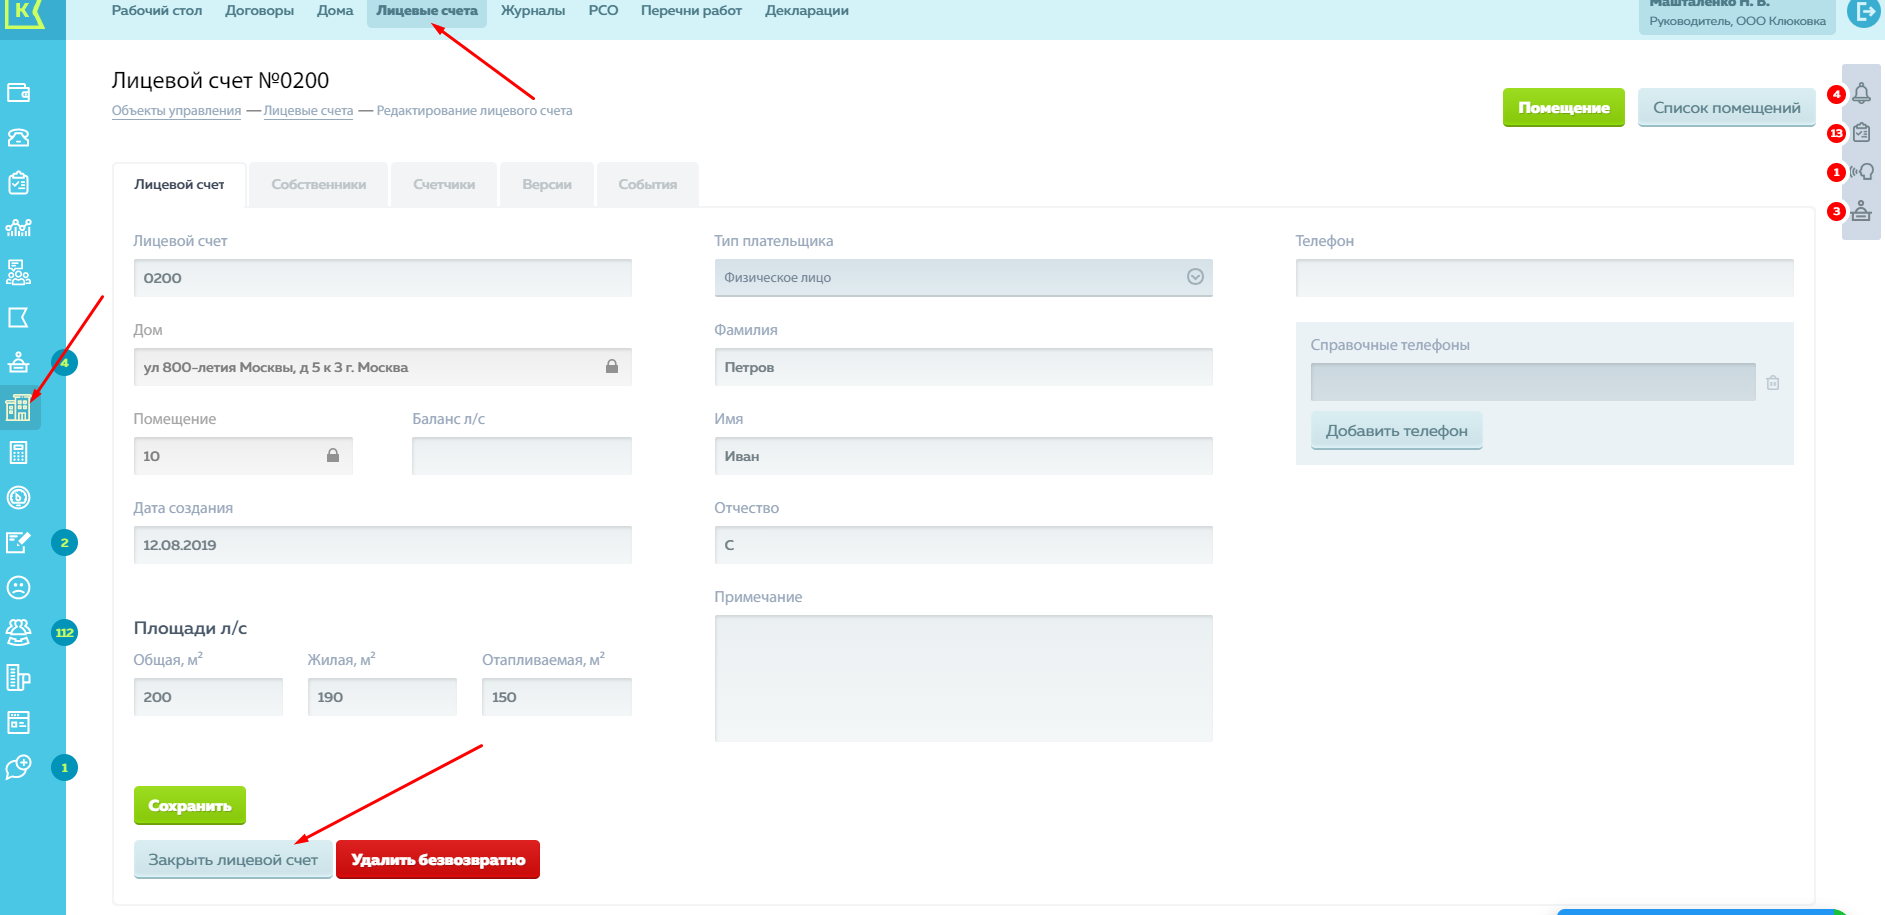Click Закрыть лицевой счет button
This screenshot has height=915, width=1885.
[x=233, y=860]
